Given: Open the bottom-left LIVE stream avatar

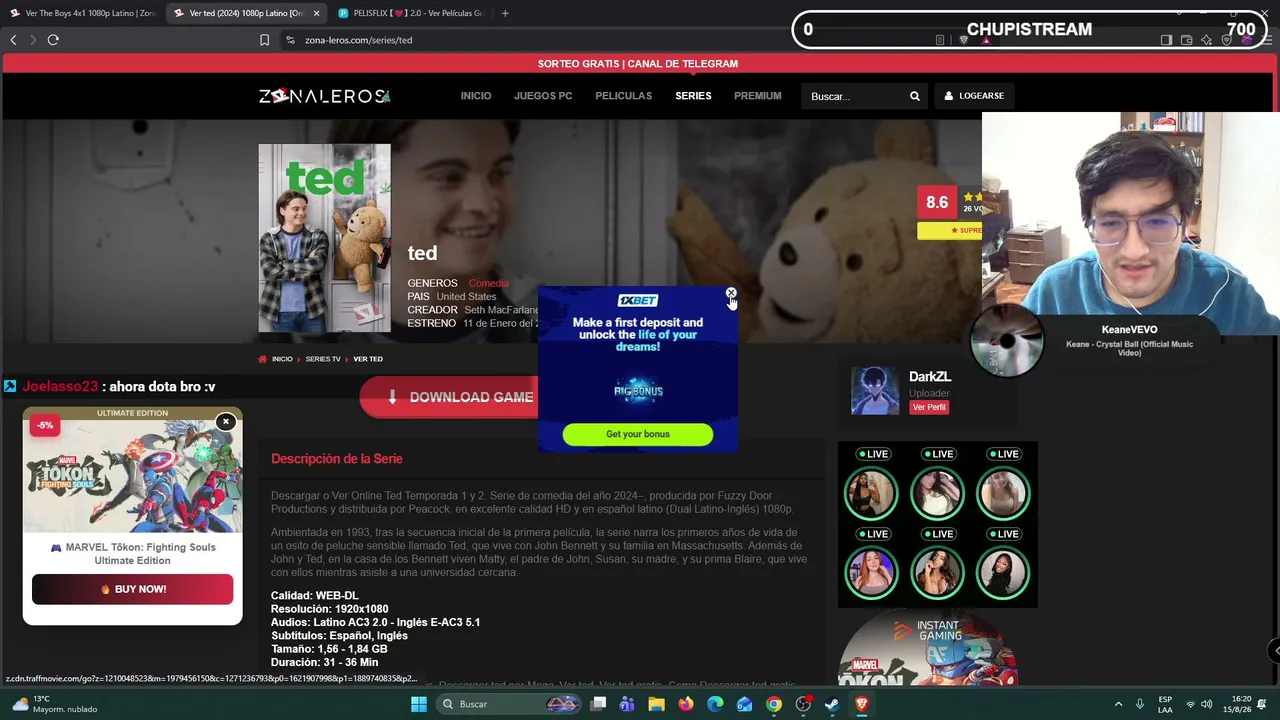Looking at the screenshot, I should pyautogui.click(x=871, y=572).
